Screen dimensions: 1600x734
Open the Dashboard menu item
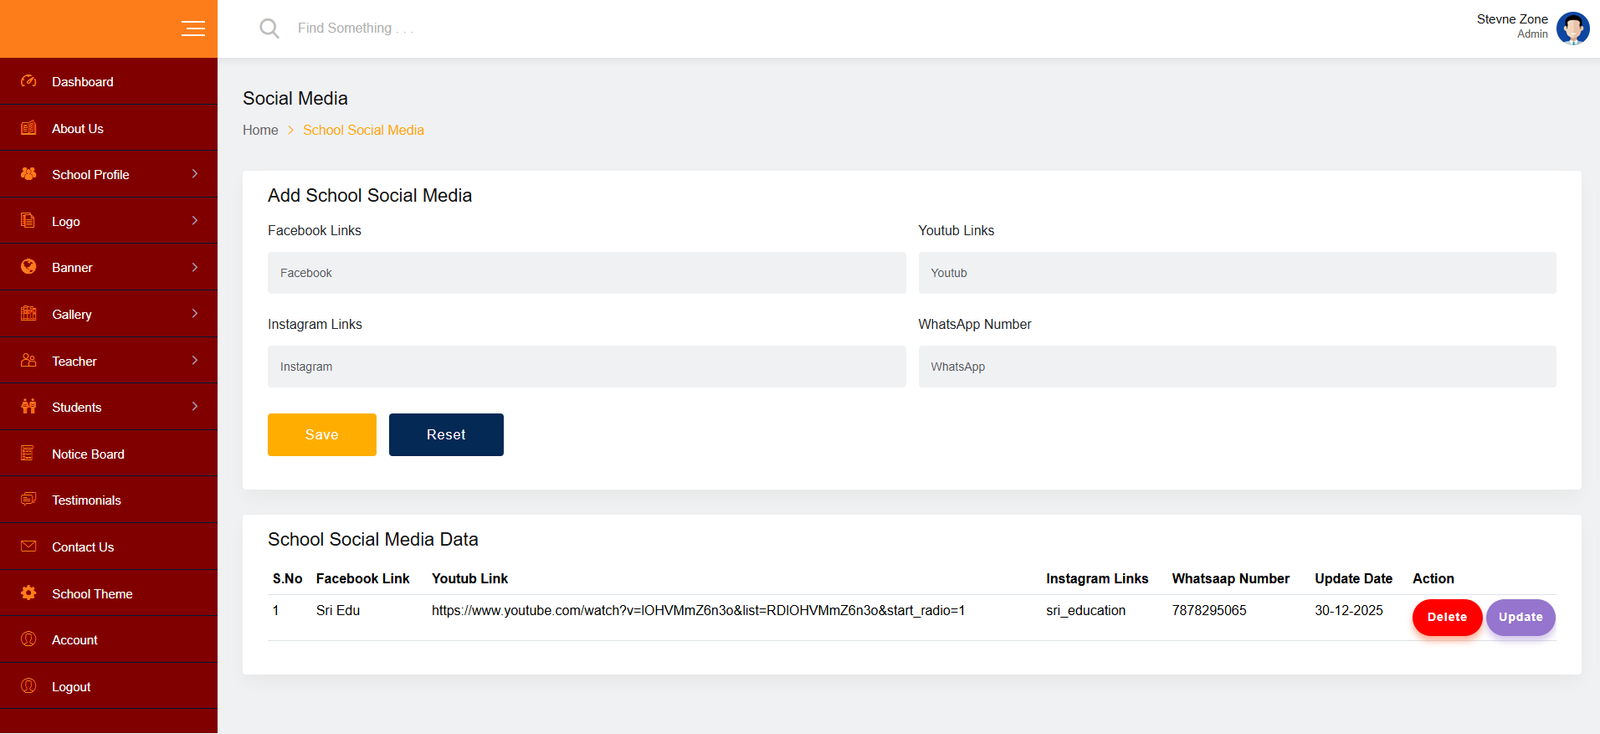[108, 82]
